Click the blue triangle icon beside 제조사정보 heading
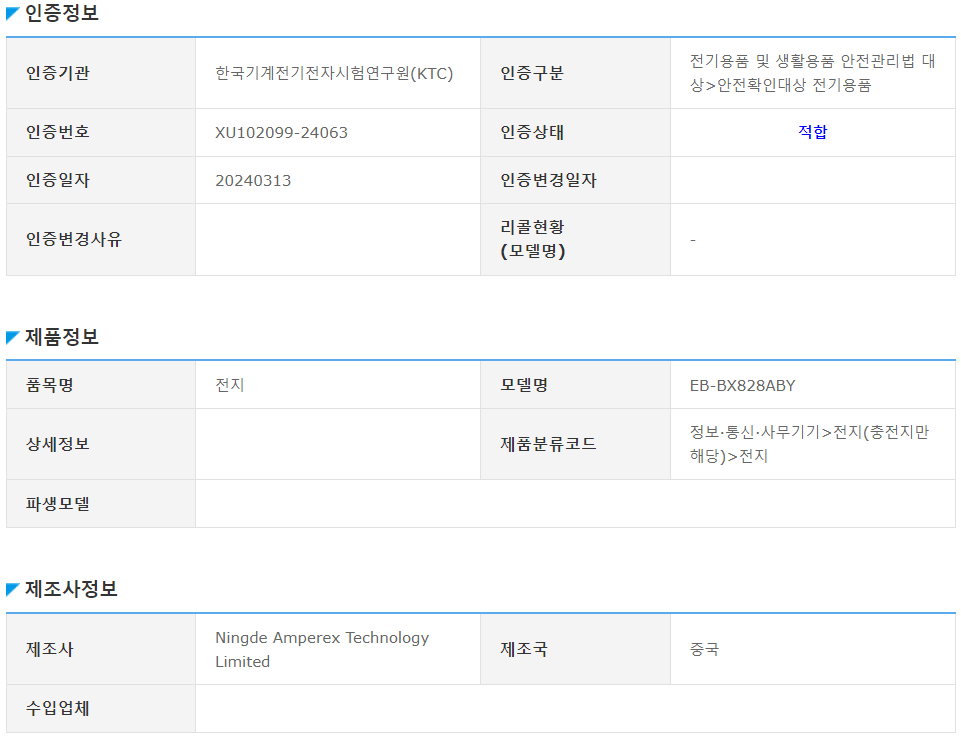961x737 pixels. 13,589
